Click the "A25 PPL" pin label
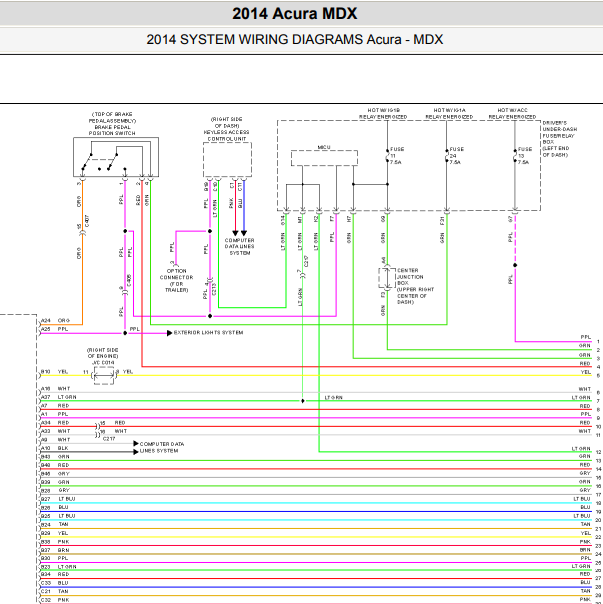 click(54, 329)
